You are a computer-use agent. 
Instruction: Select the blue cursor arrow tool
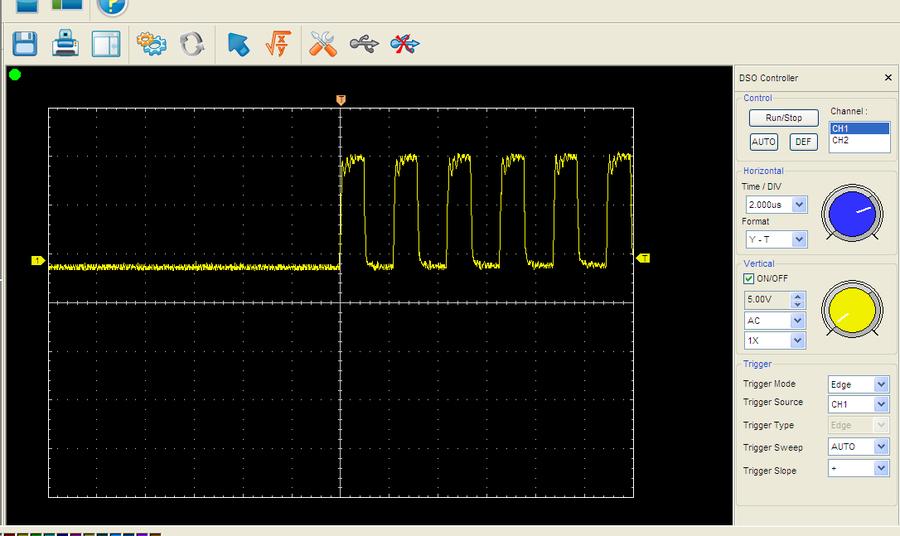coord(238,44)
